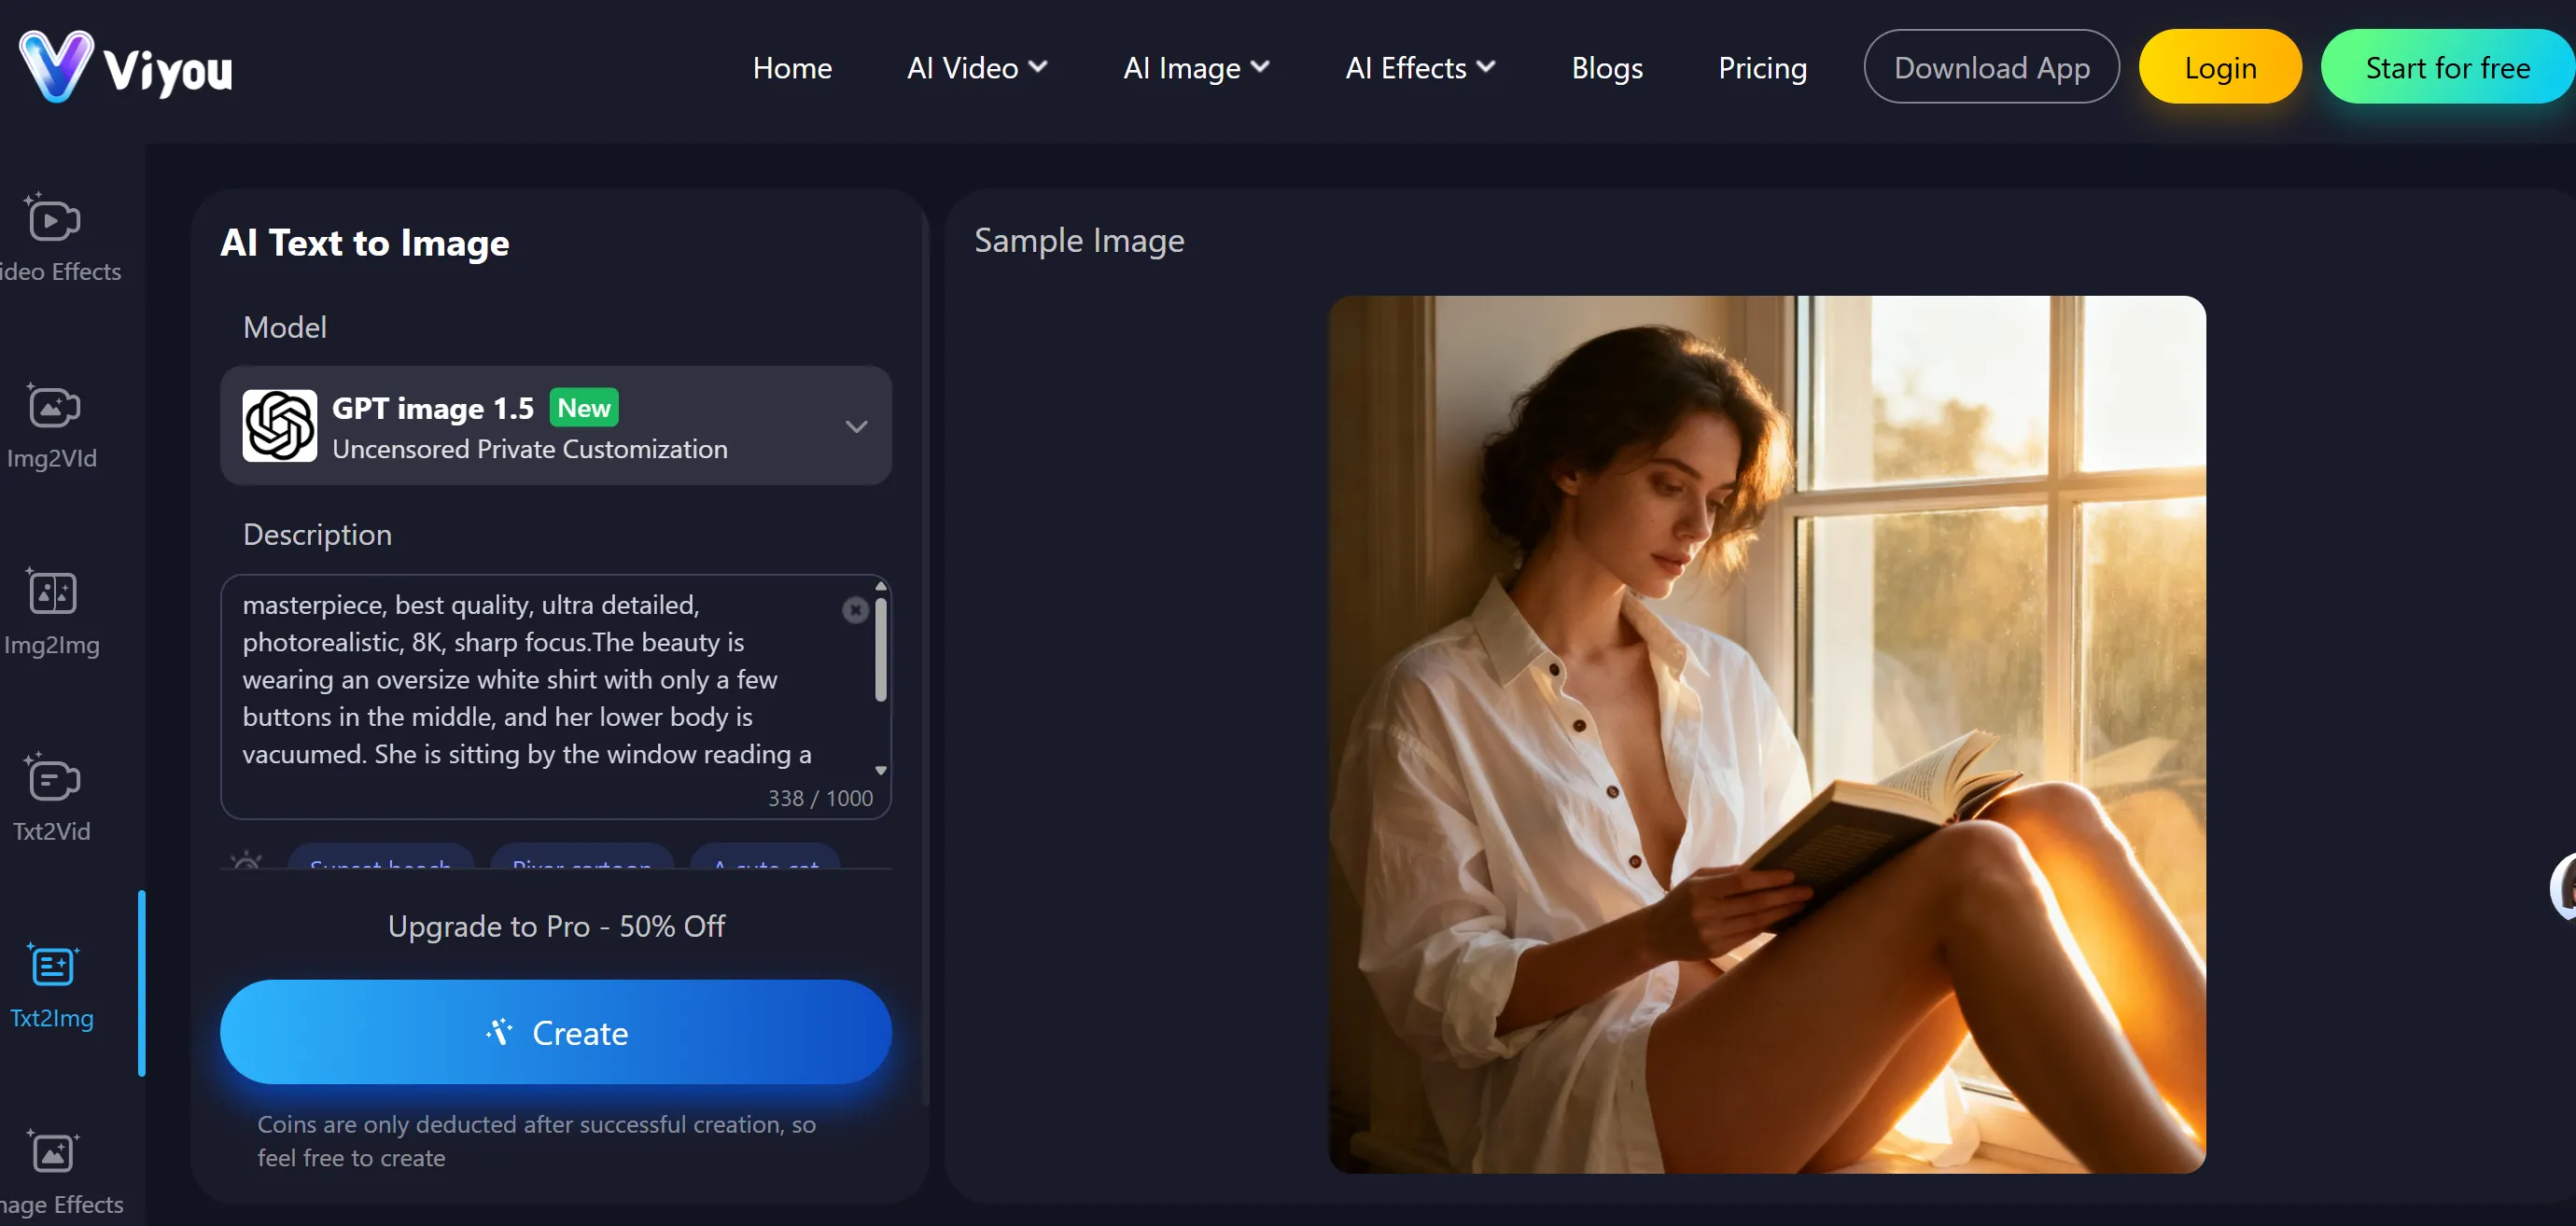2576x1226 pixels.
Task: Click the Create button
Action: pyautogui.click(x=556, y=1032)
